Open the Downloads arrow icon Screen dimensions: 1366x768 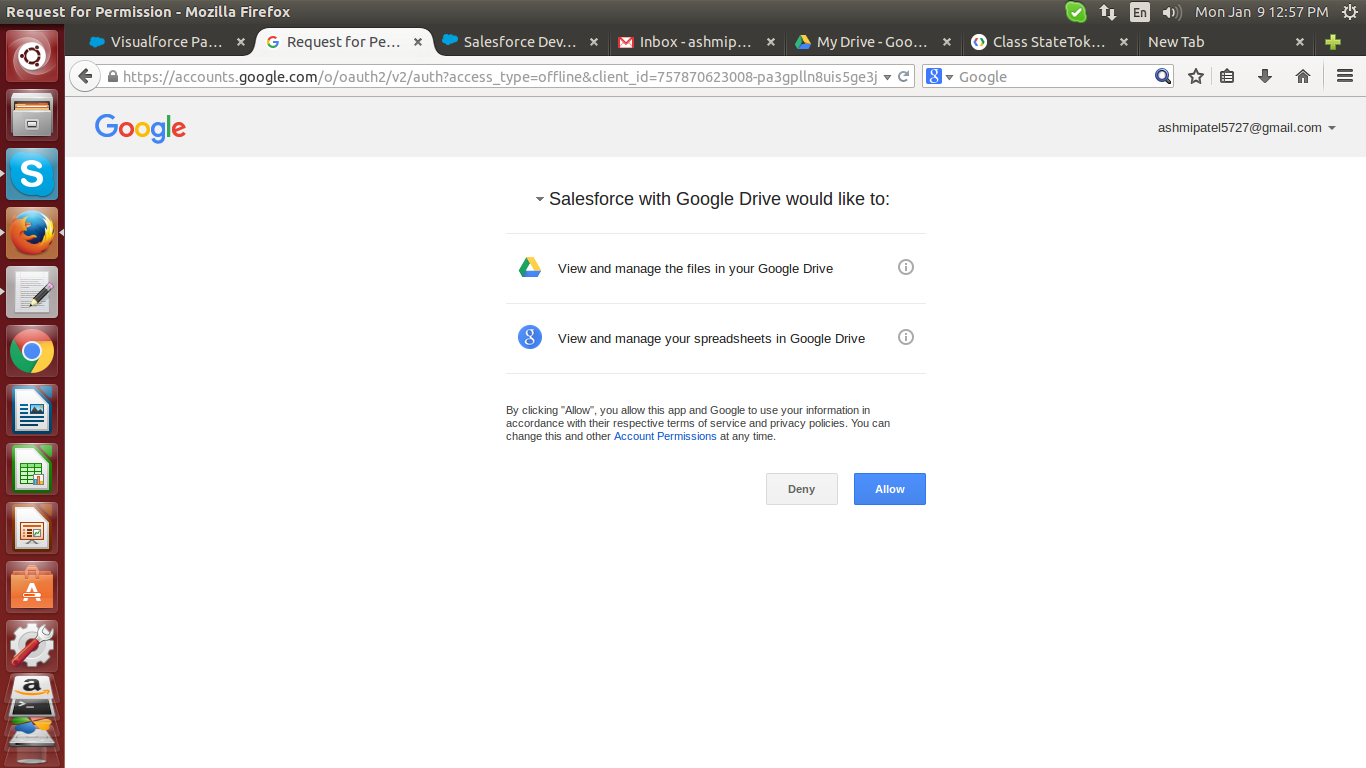(x=1265, y=76)
